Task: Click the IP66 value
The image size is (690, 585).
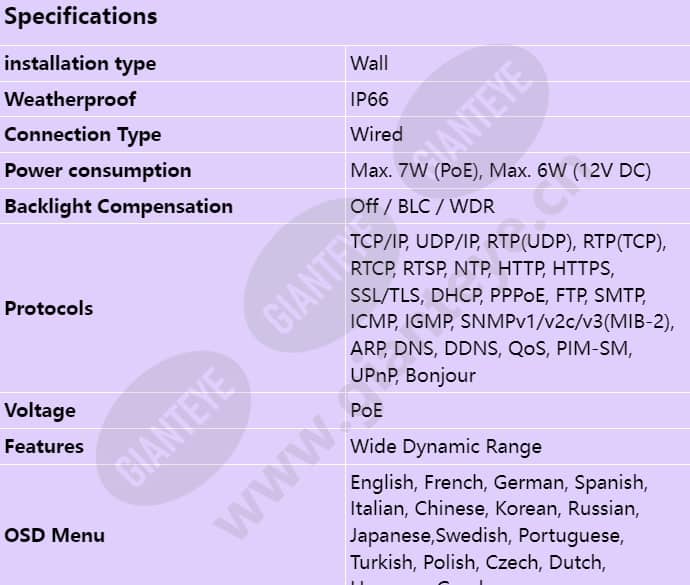Action: click(x=369, y=99)
